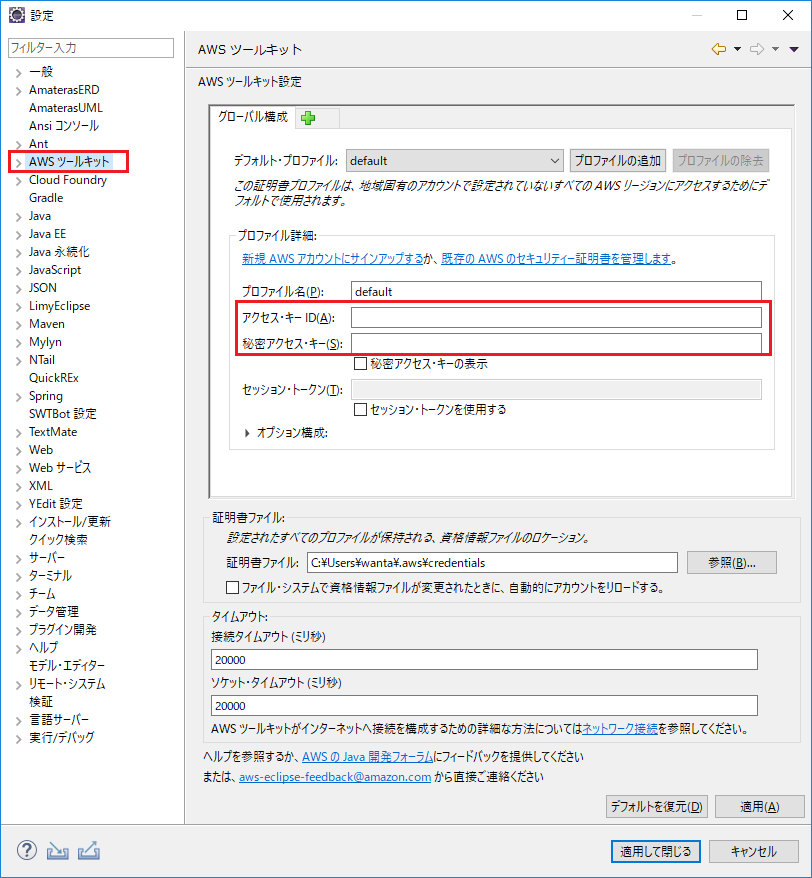Click the export preferences icon
Image resolution: width=812 pixels, height=878 pixels.
click(x=88, y=851)
